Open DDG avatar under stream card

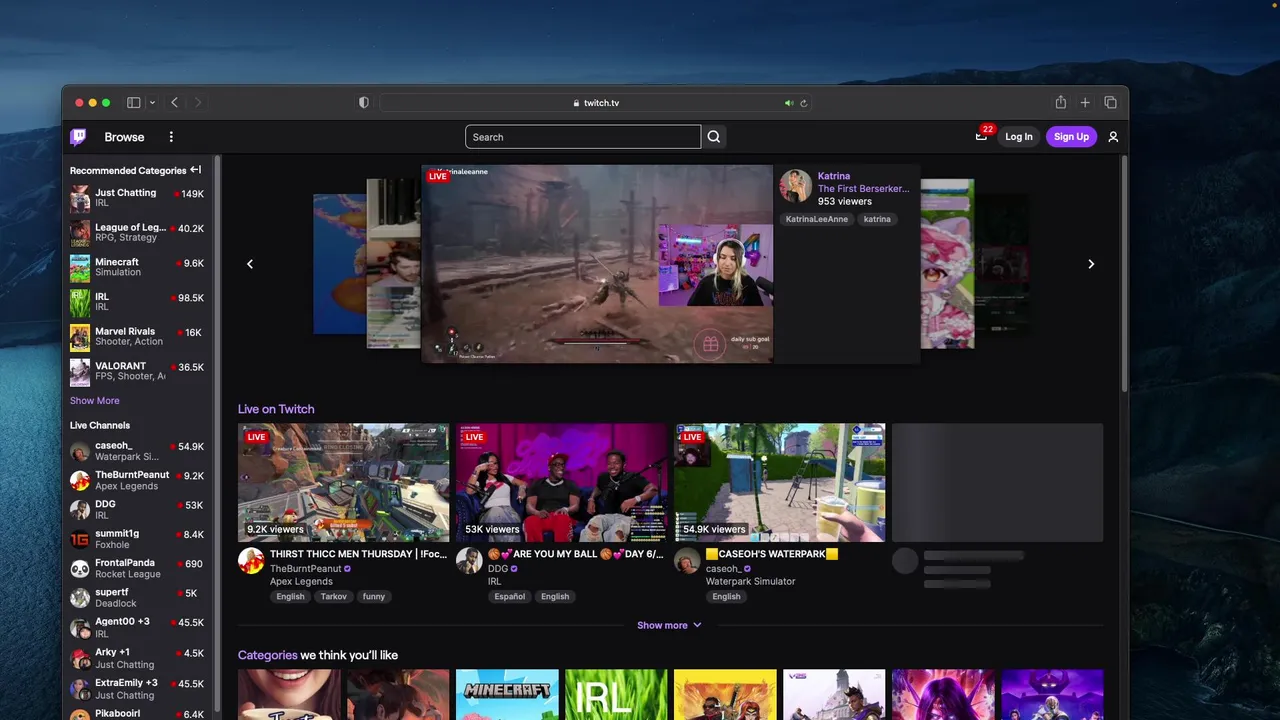pyautogui.click(x=469, y=560)
